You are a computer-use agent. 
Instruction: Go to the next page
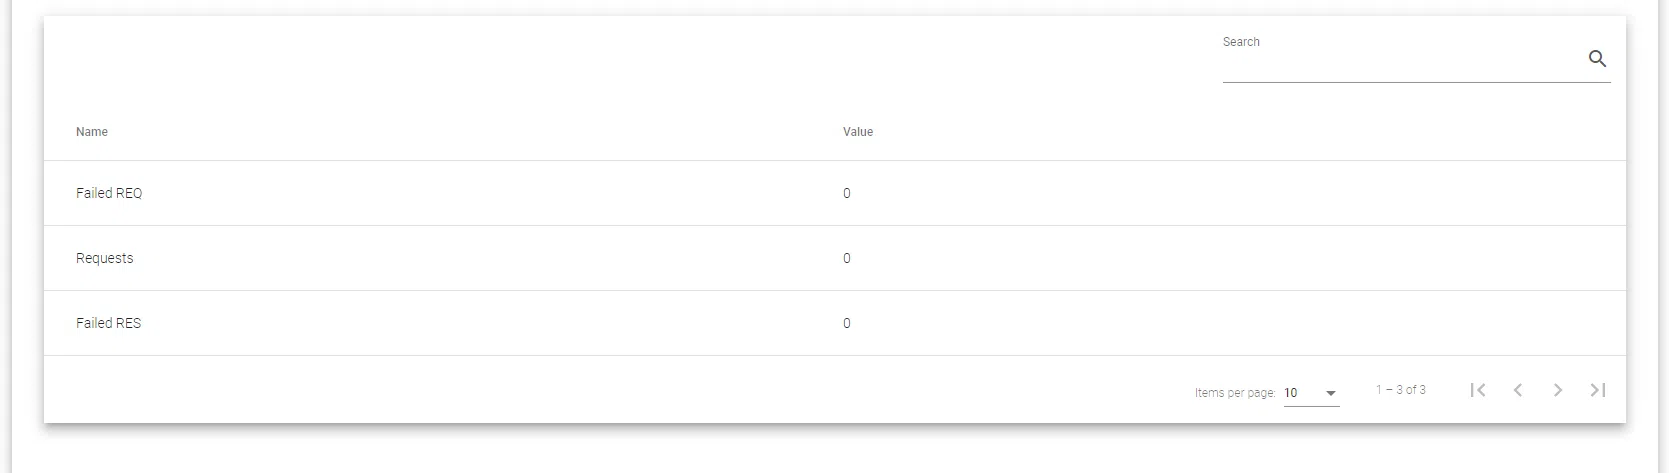(1557, 390)
